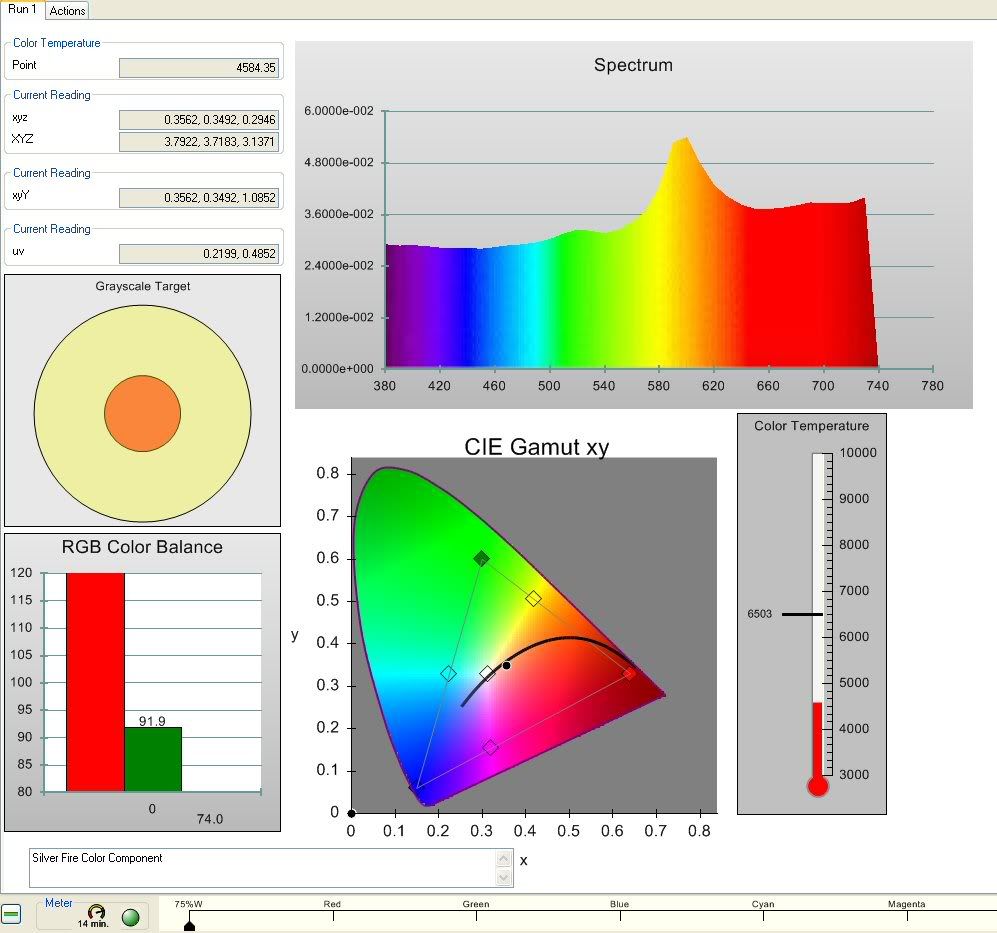This screenshot has width=997, height=933.
Task: Click the cyan secondary diamond on CIE gamut
Action: tap(448, 674)
